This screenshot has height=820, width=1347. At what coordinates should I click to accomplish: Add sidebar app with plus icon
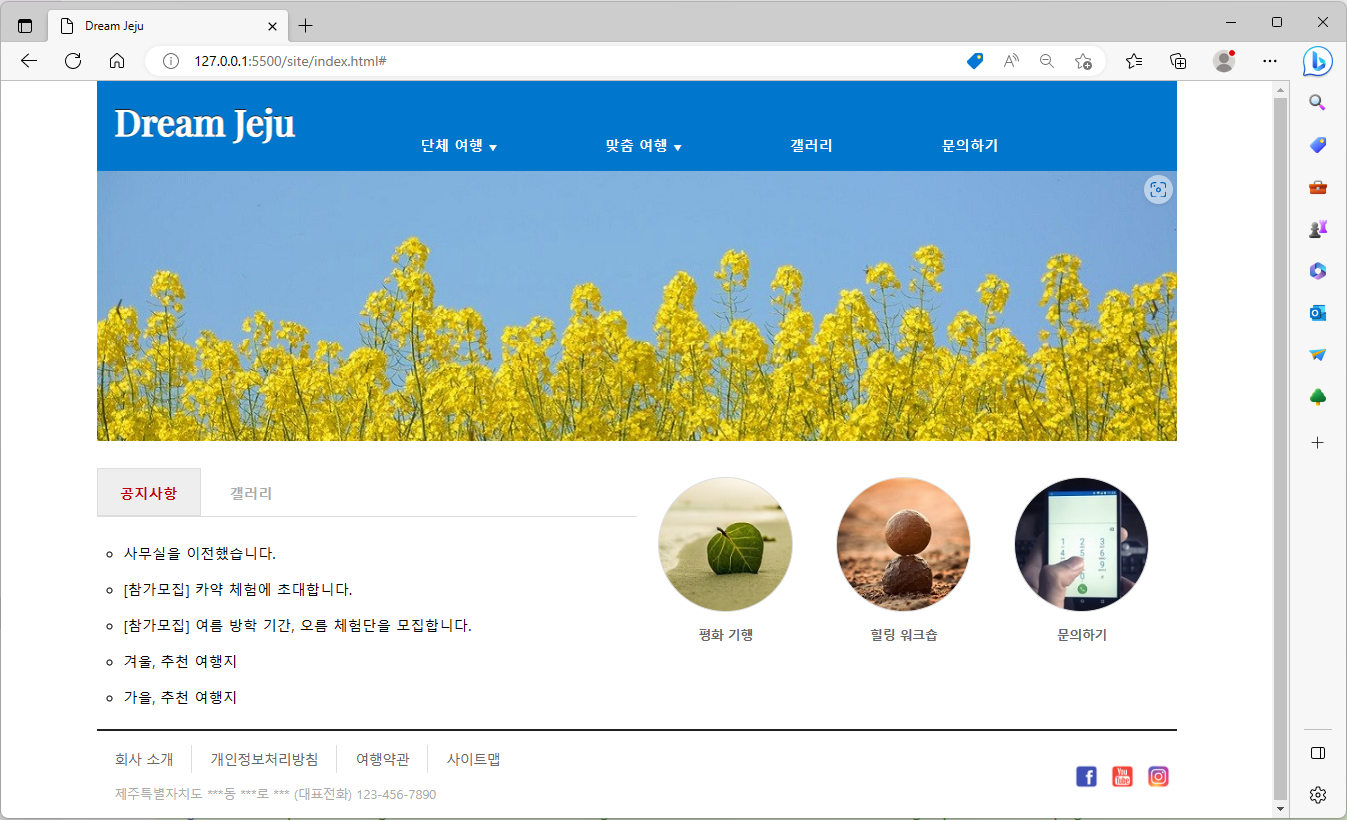click(x=1318, y=442)
